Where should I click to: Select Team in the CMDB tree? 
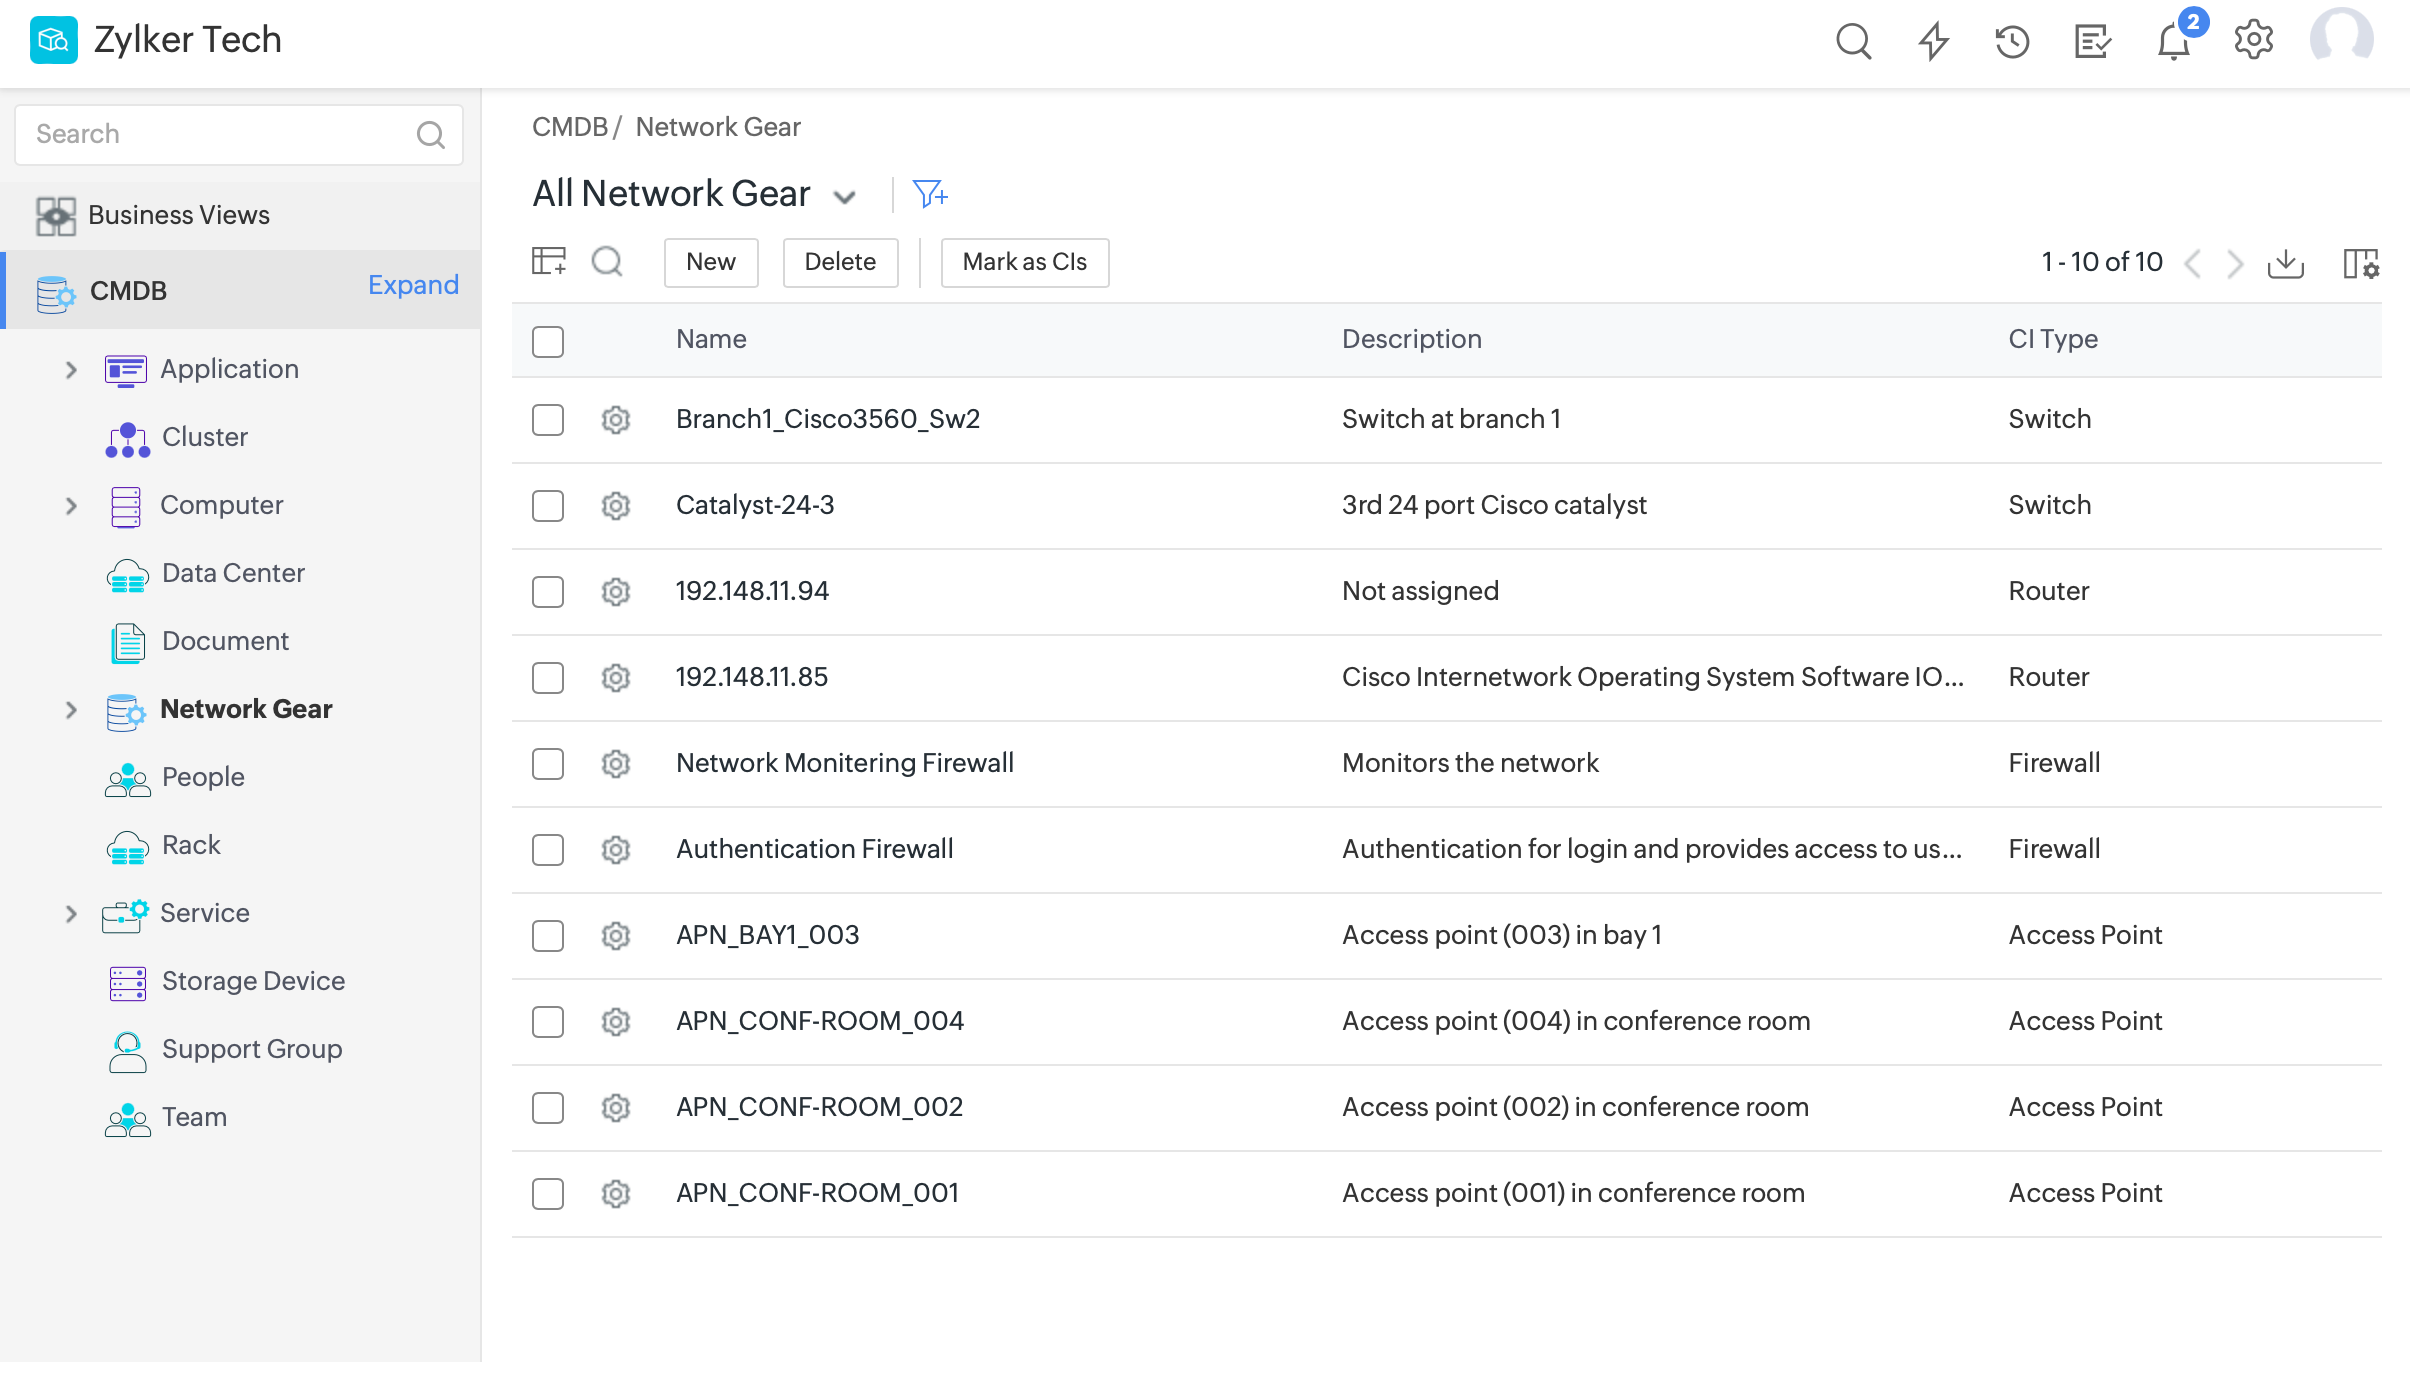(194, 1118)
